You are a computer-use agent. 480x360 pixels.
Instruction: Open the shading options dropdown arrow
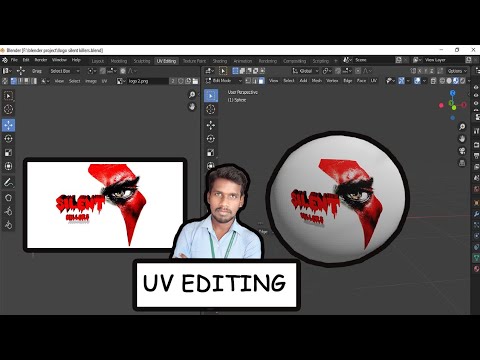pos(469,81)
